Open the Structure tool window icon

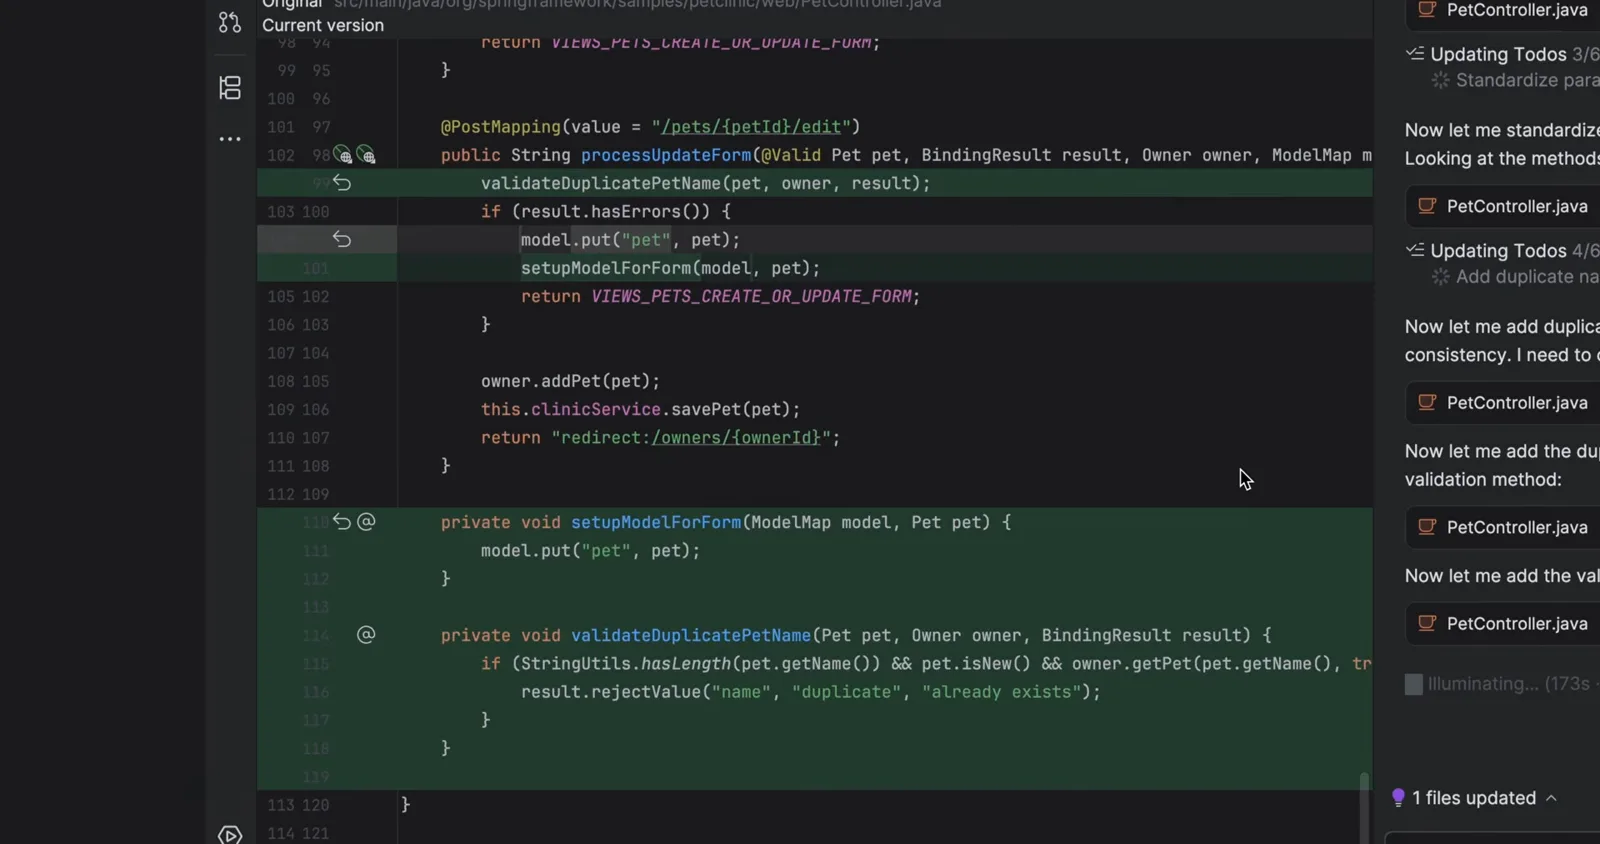pyautogui.click(x=230, y=88)
